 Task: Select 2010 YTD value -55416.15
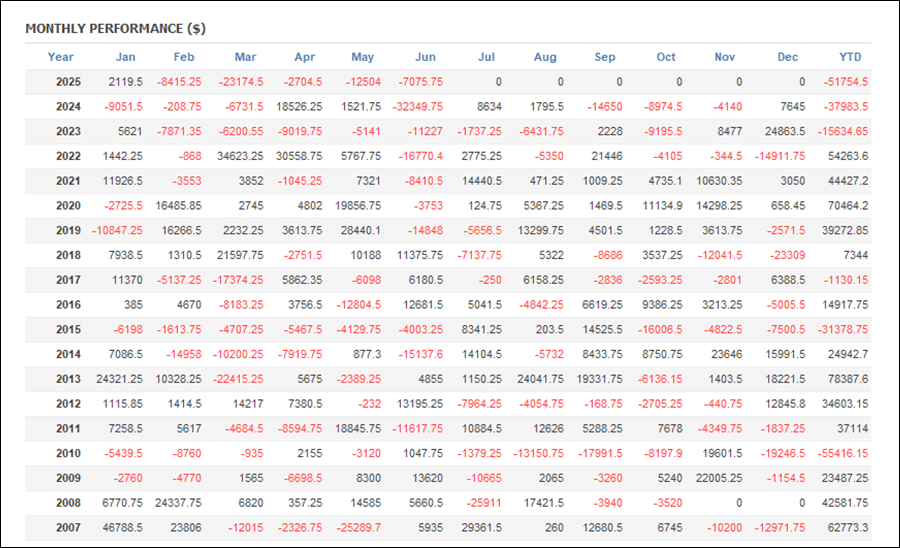pyautogui.click(x=843, y=453)
